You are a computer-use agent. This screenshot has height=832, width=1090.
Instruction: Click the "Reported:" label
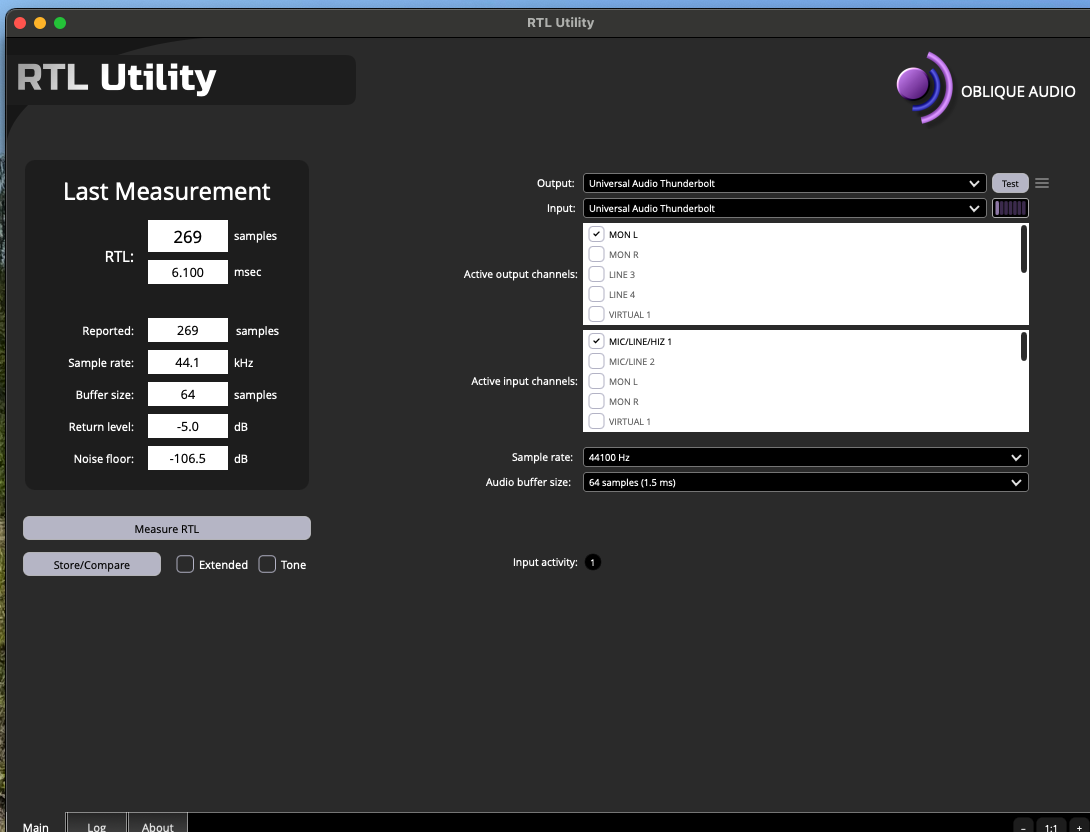point(108,331)
